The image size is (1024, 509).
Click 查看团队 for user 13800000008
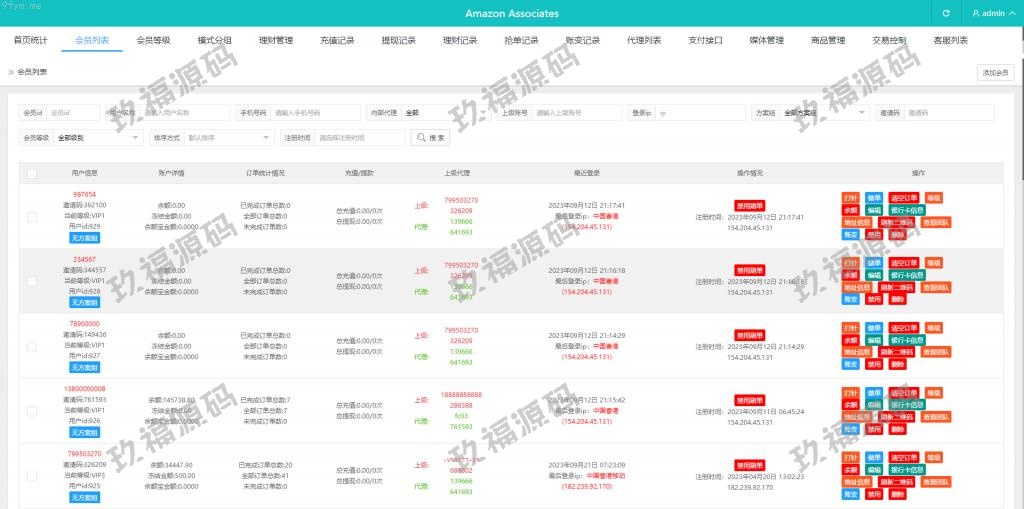click(x=936, y=417)
